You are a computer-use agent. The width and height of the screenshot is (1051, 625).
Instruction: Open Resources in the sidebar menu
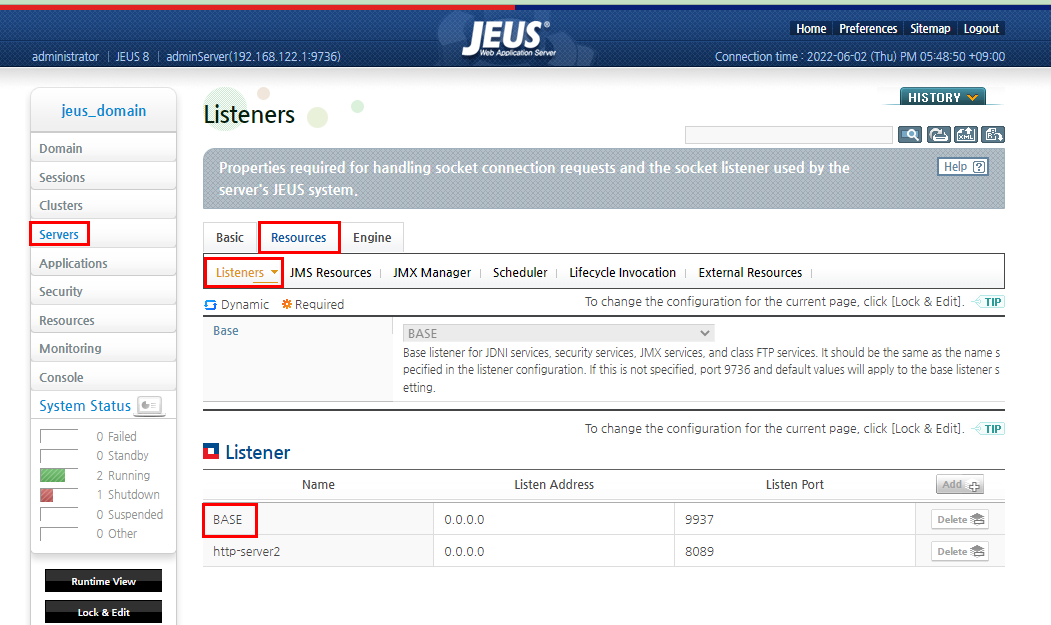tap(103, 320)
